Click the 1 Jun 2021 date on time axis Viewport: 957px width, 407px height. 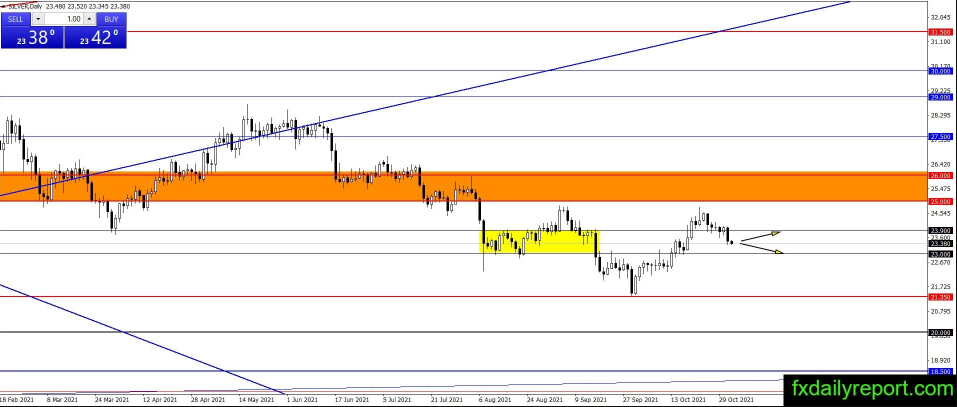[301, 400]
